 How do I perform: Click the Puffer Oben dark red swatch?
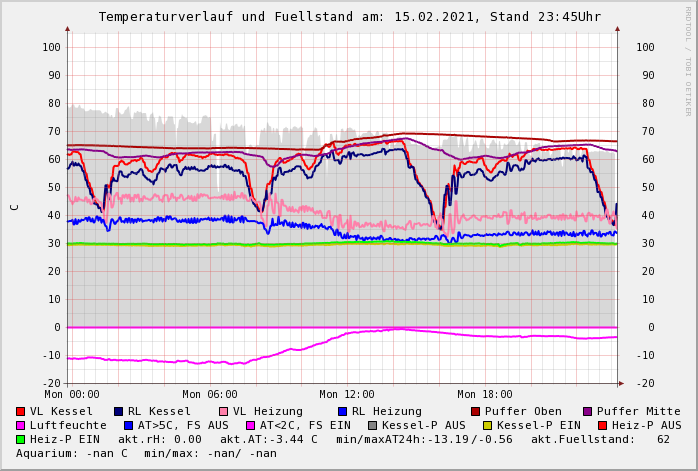(475, 411)
